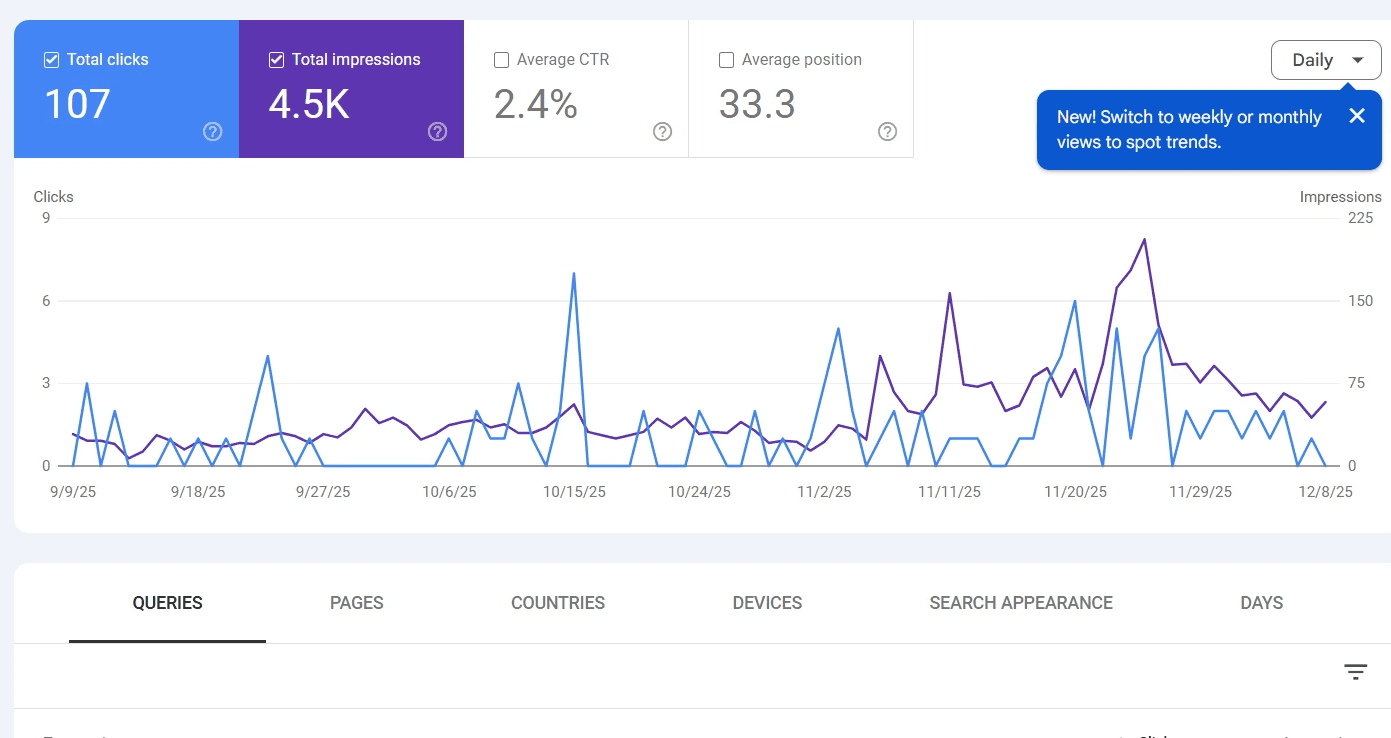Click the 11/2/25 date label on chart axis

pyautogui.click(x=824, y=492)
